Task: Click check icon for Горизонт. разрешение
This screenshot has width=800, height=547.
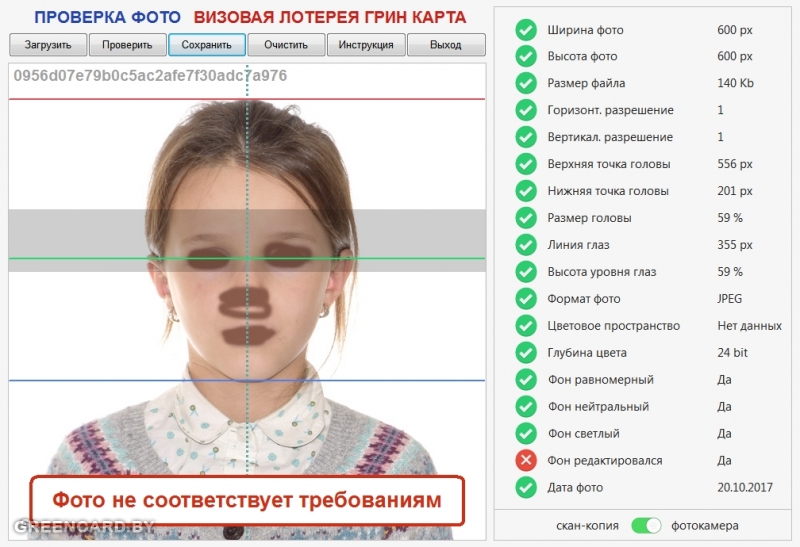Action: point(526,110)
